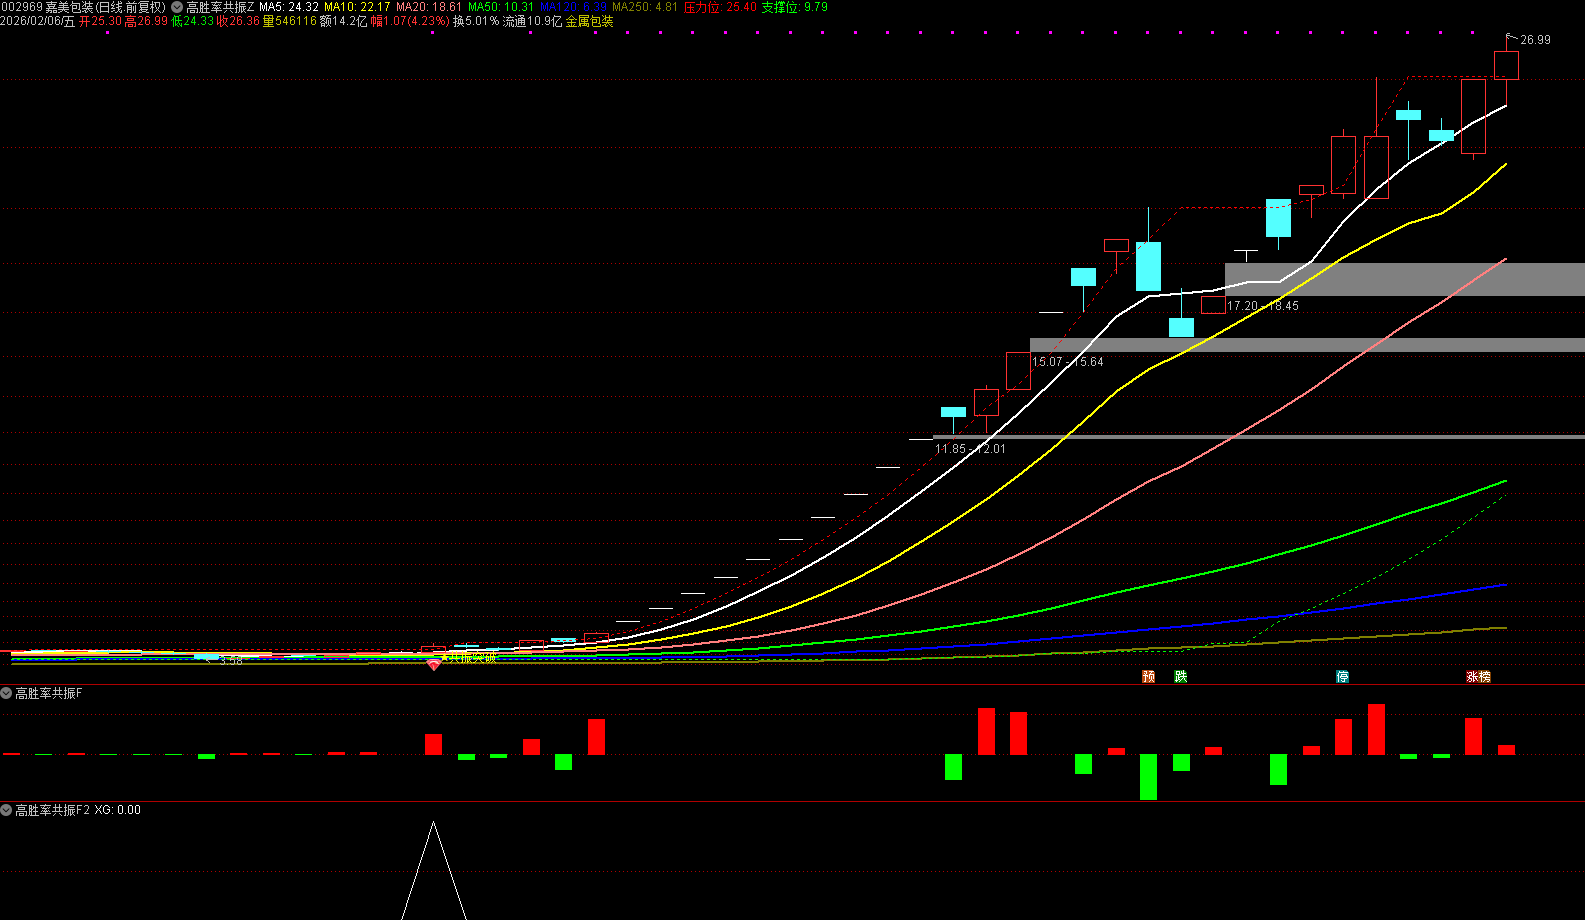Click the tallest green bar in 高胜率共振F
This screenshot has width=1585, height=920.
coord(1149,777)
